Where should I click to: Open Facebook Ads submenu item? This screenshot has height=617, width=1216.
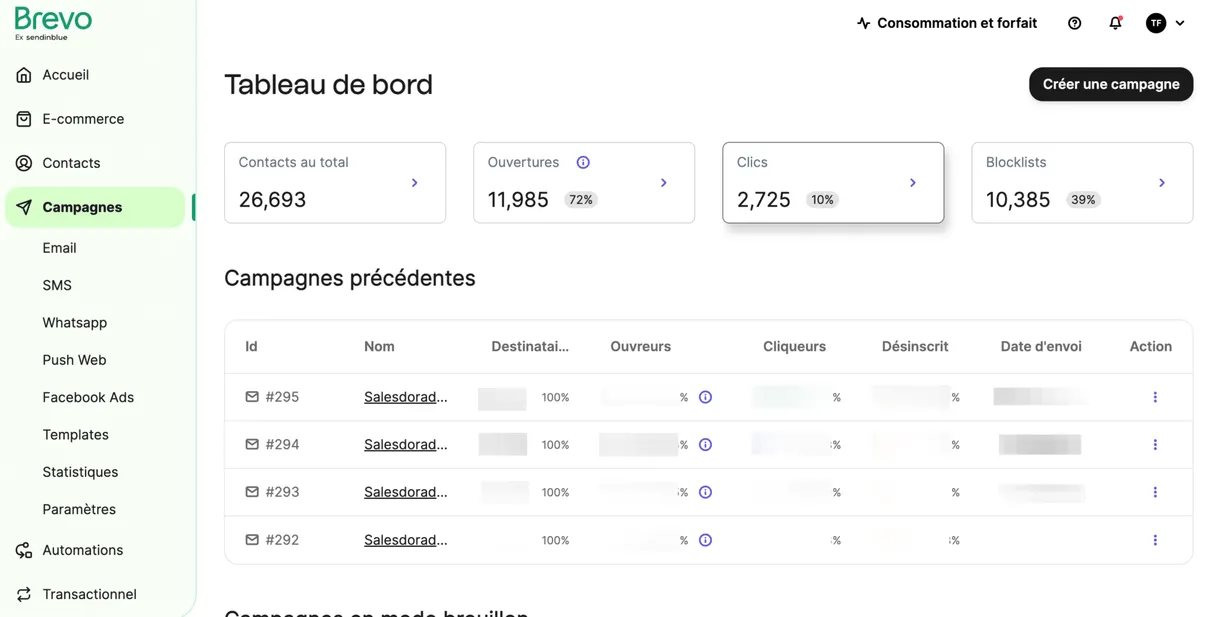88,397
